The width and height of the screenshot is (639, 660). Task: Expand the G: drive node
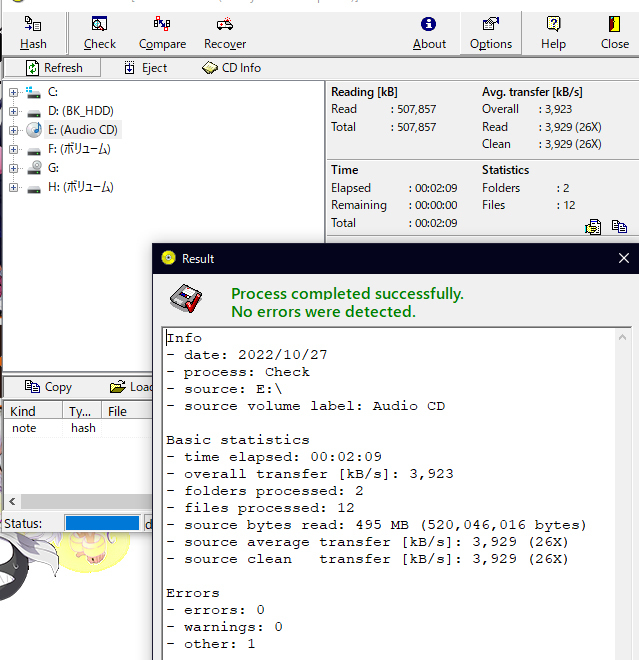point(14,168)
